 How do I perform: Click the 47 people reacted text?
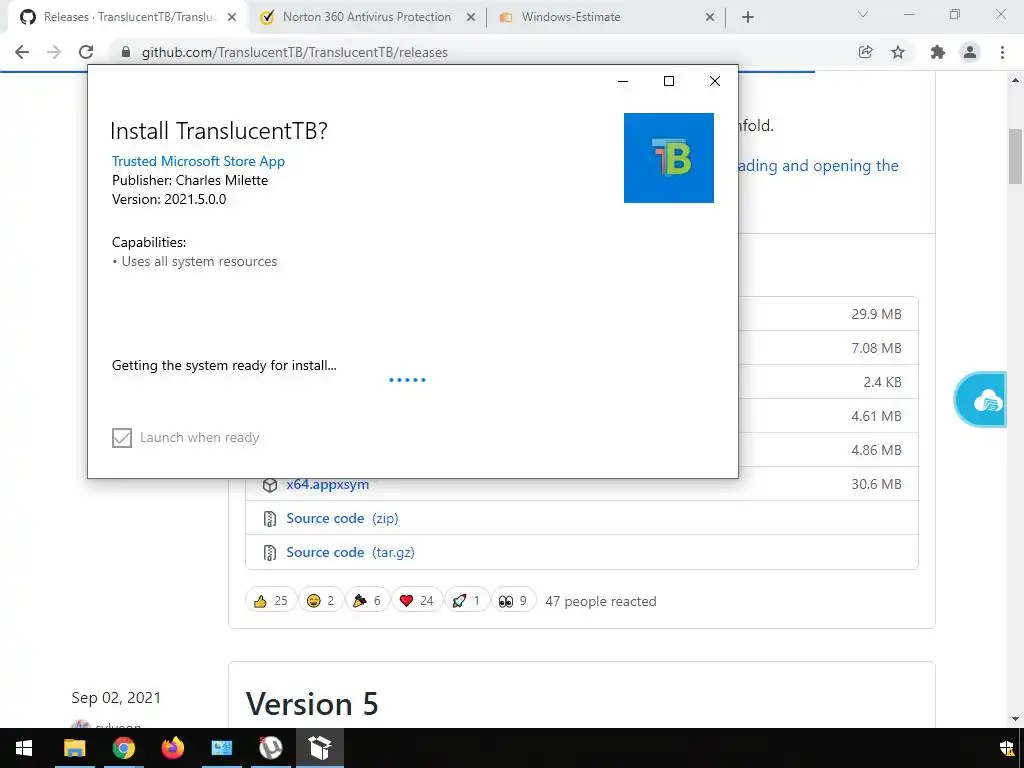coord(601,601)
